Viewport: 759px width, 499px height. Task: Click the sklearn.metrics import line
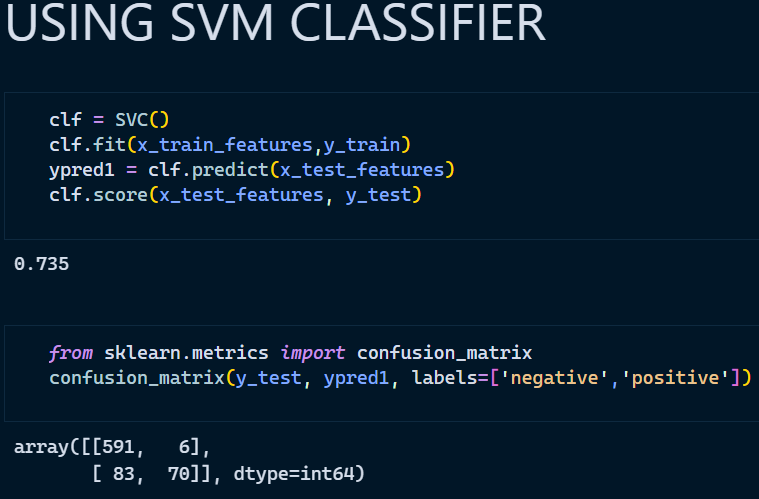(290, 353)
